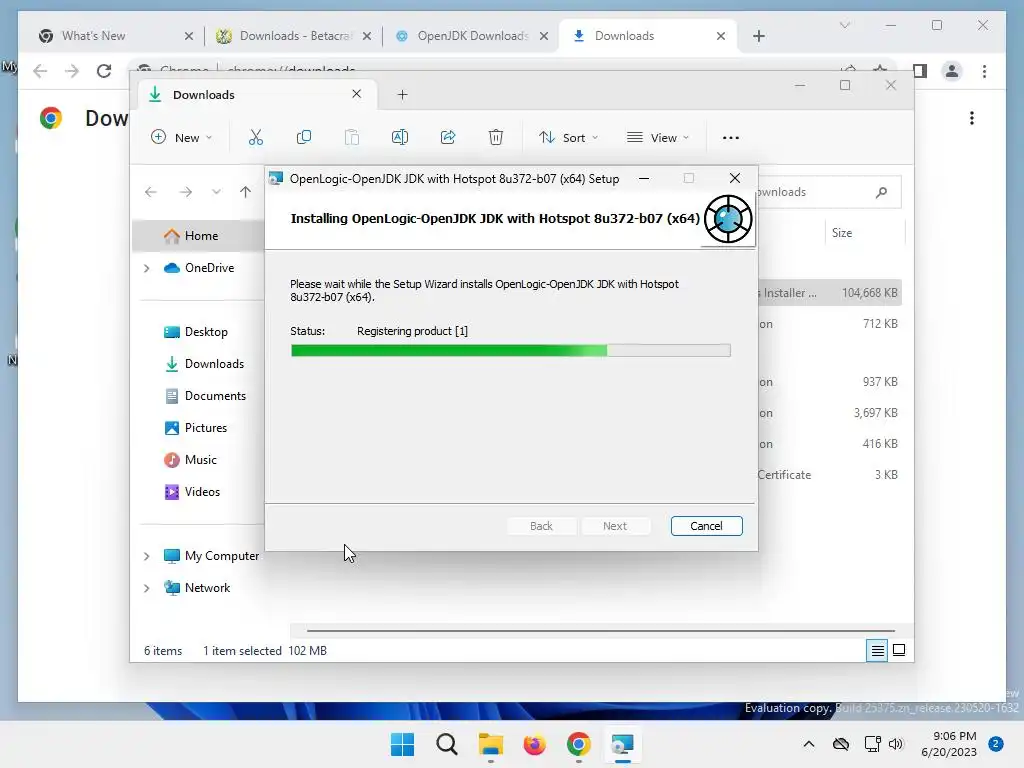This screenshot has width=1024, height=768.
Task: Open recent locations chevron in Explorer
Action: coord(216,192)
